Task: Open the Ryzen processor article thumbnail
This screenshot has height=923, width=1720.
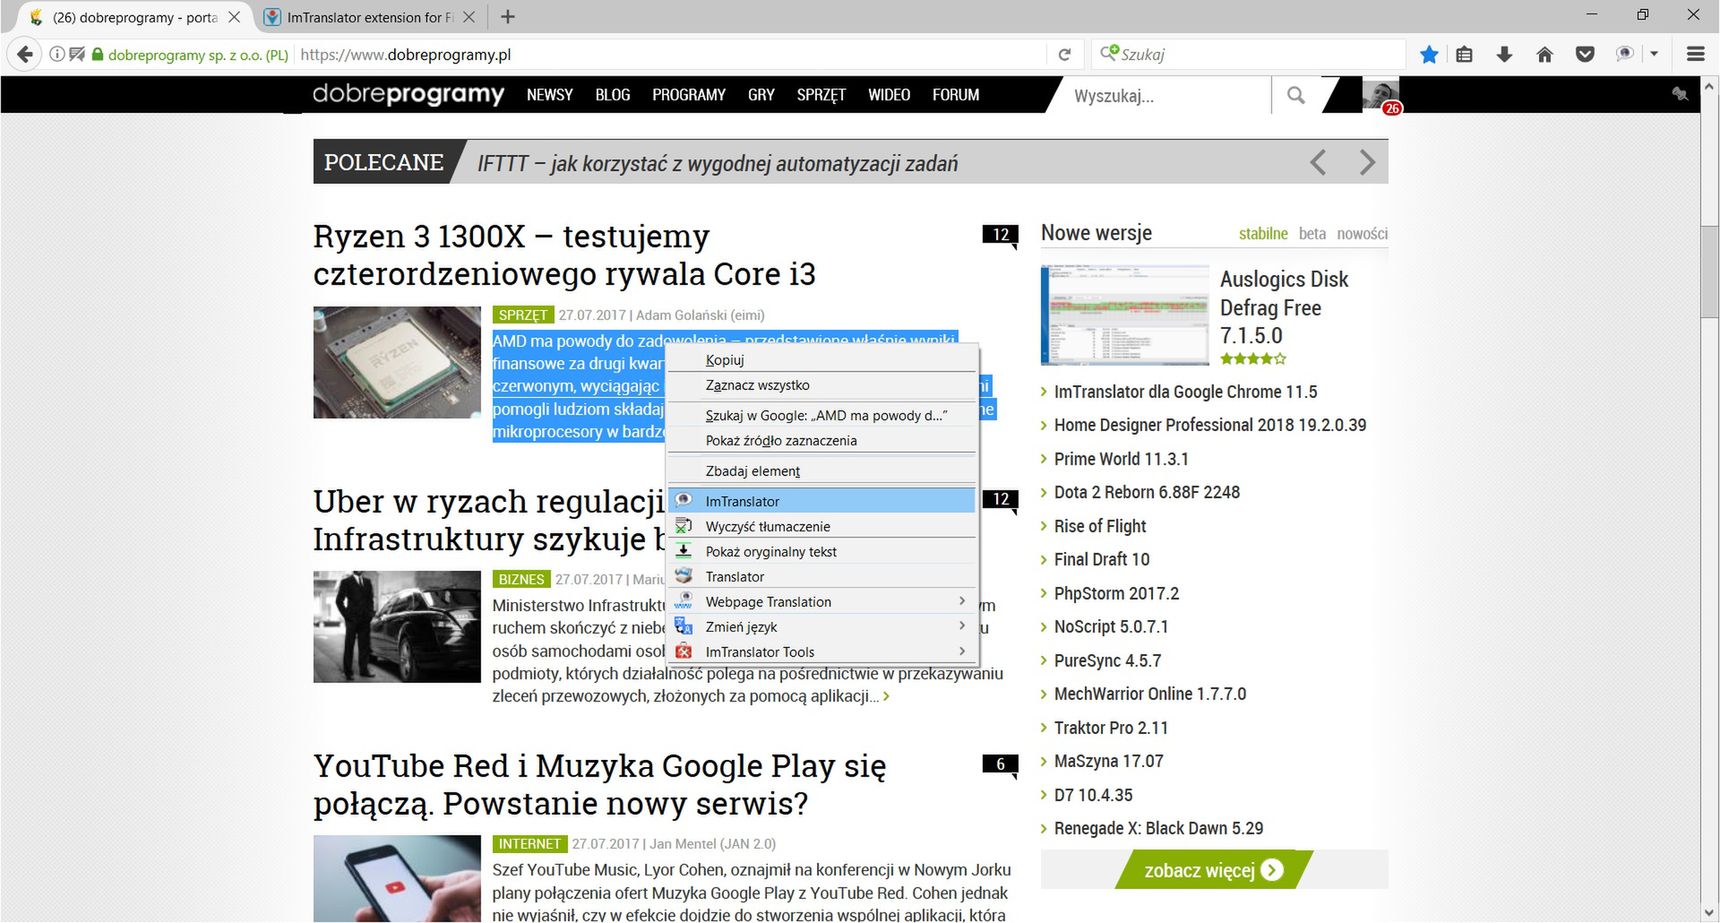Action: 397,362
